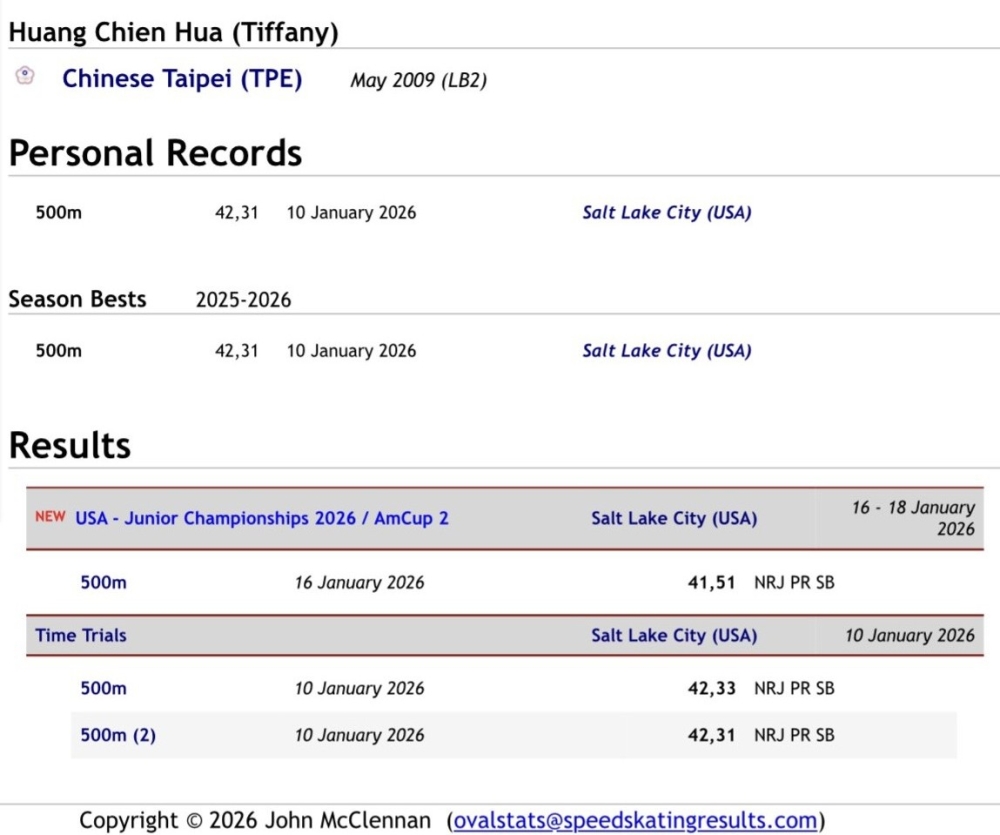Click the red NEW badge icon

pos(50,517)
